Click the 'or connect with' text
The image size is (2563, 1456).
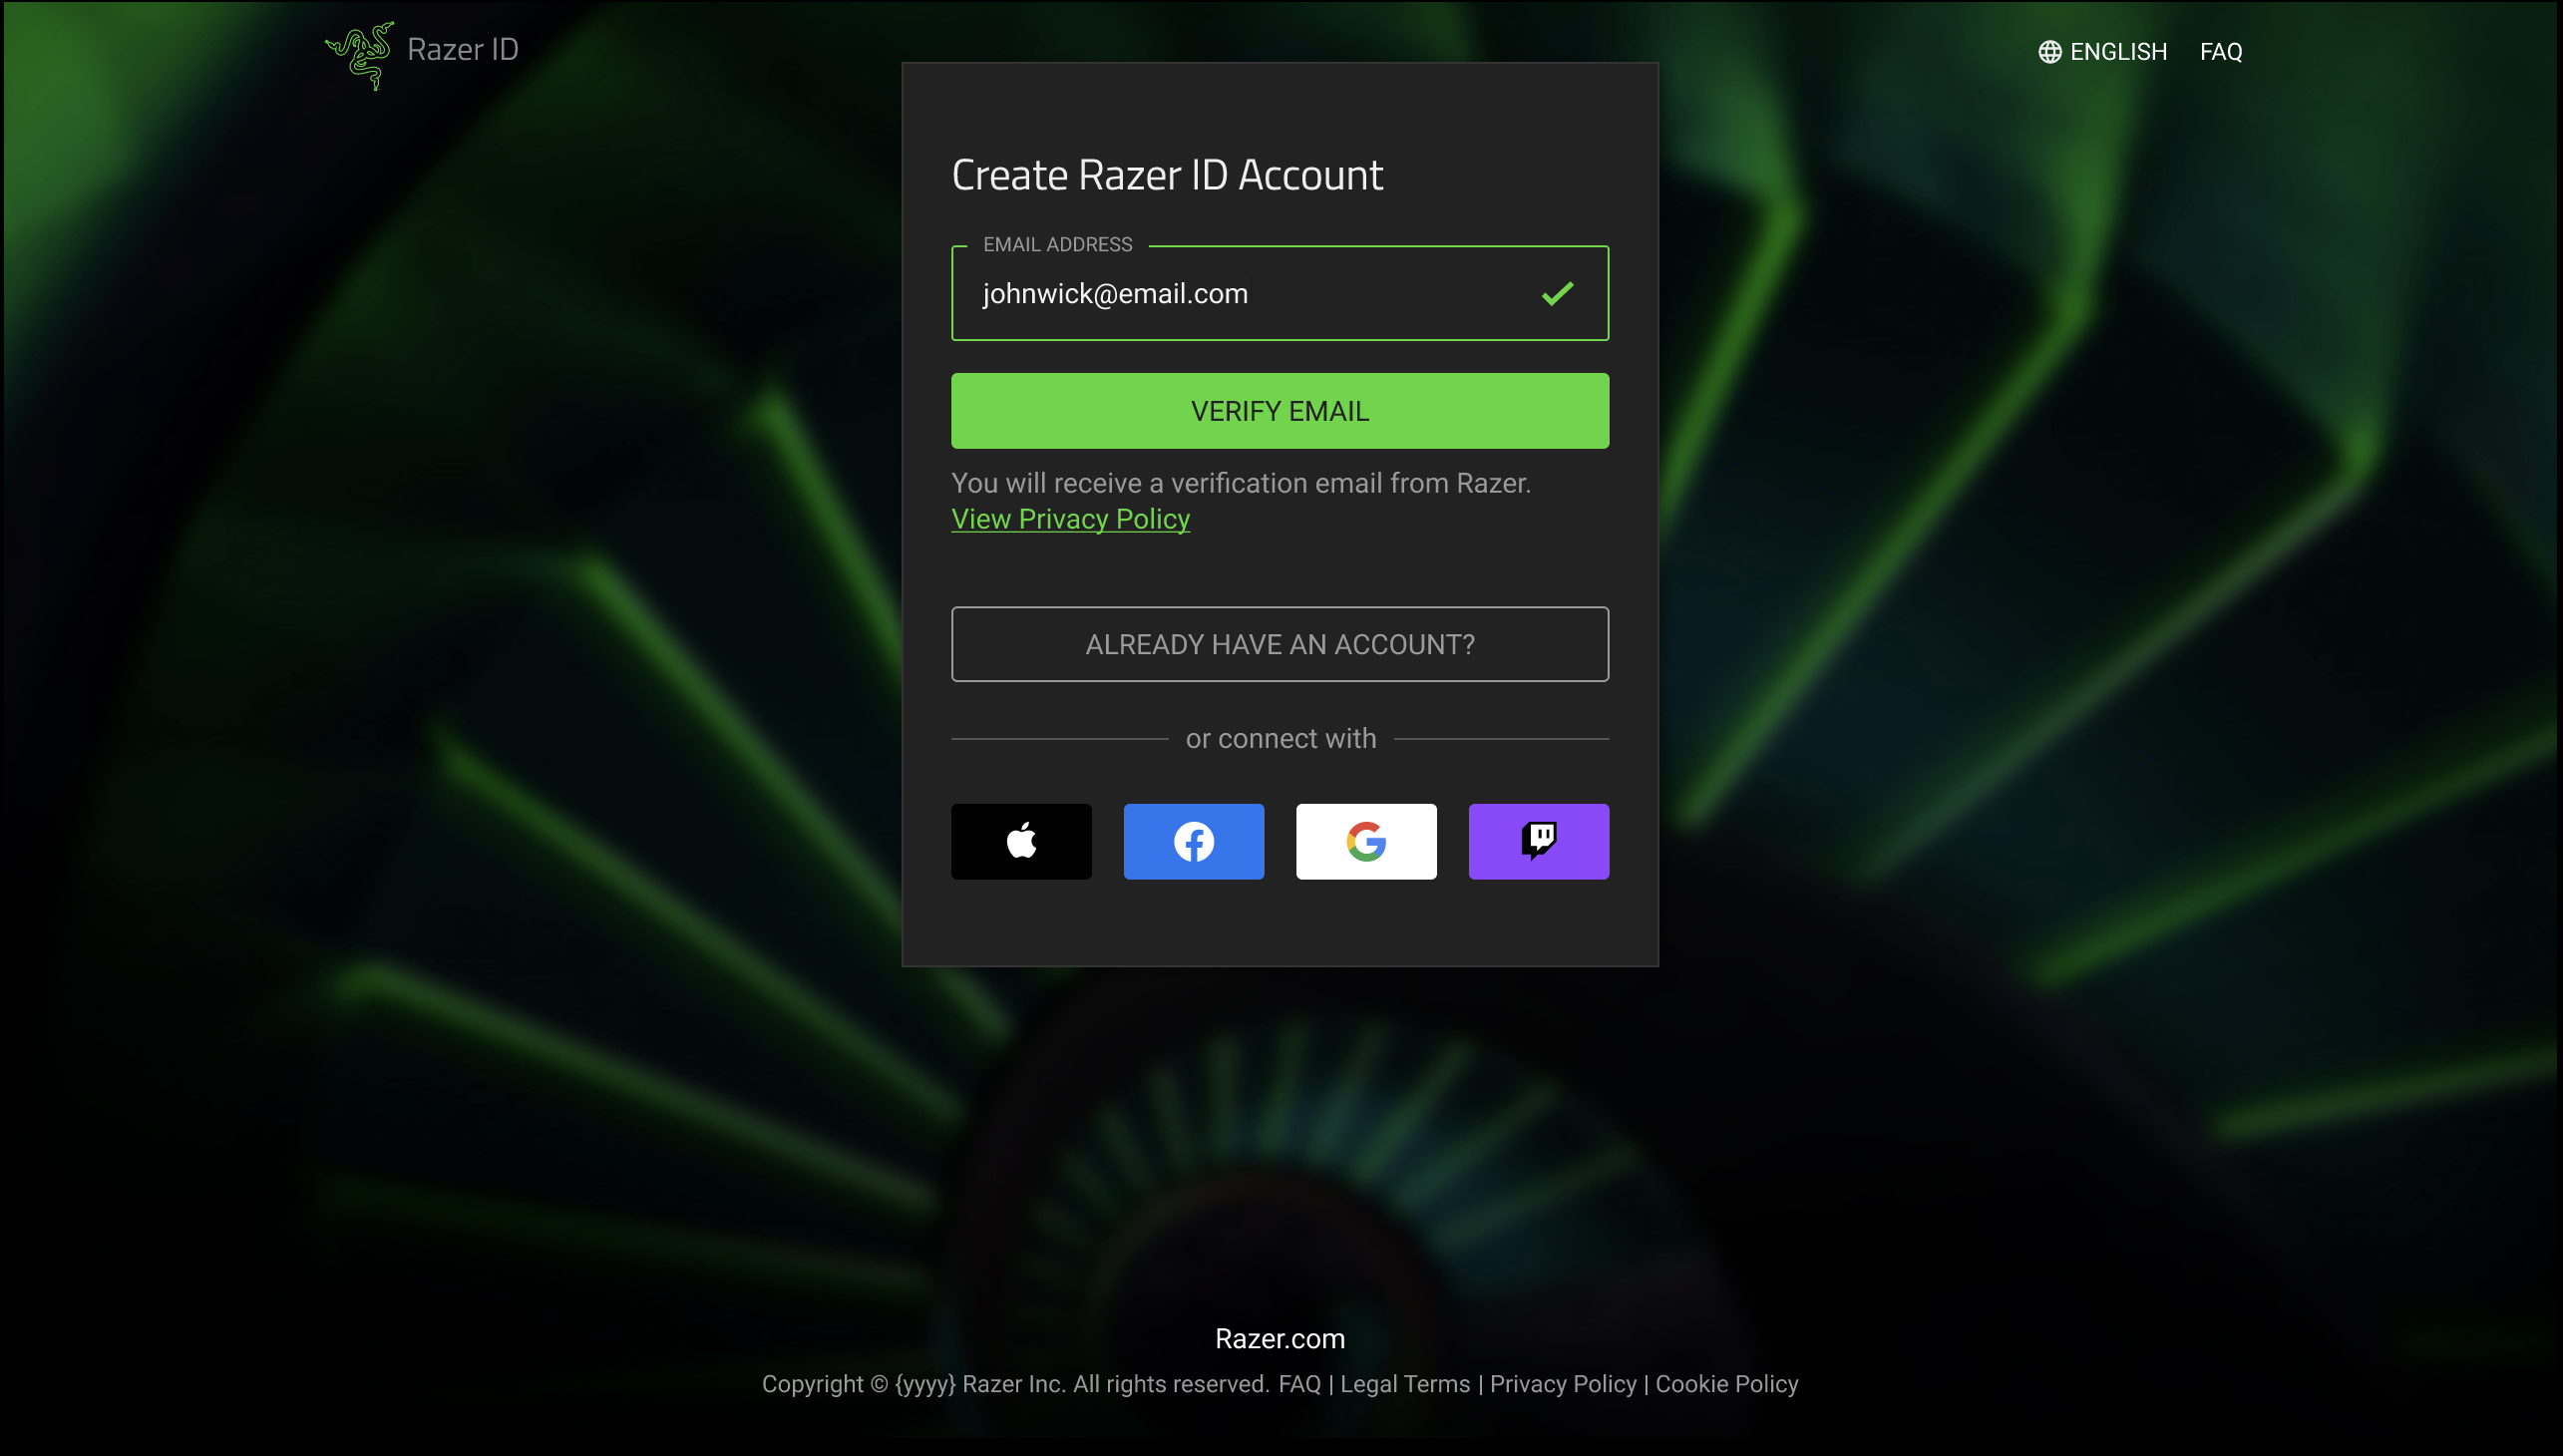click(1280, 738)
